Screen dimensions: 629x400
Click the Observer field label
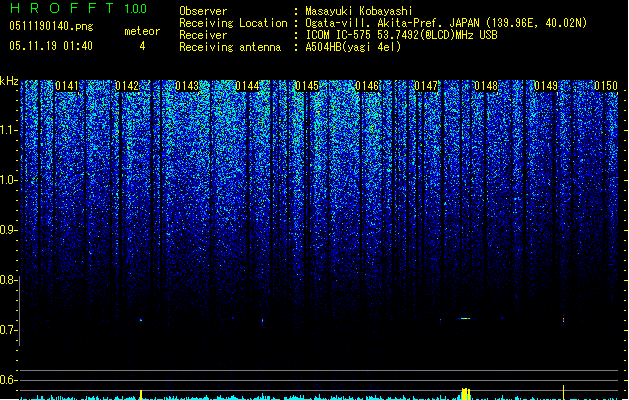tap(203, 11)
